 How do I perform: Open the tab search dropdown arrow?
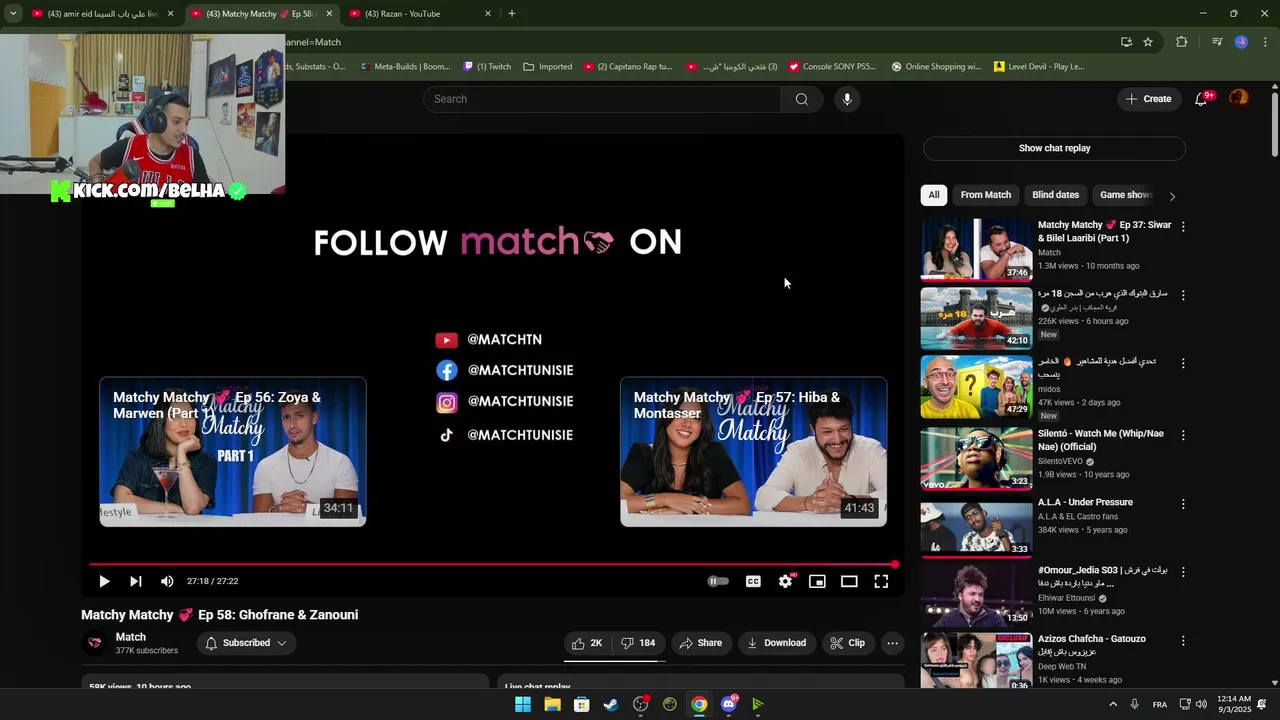[13, 14]
